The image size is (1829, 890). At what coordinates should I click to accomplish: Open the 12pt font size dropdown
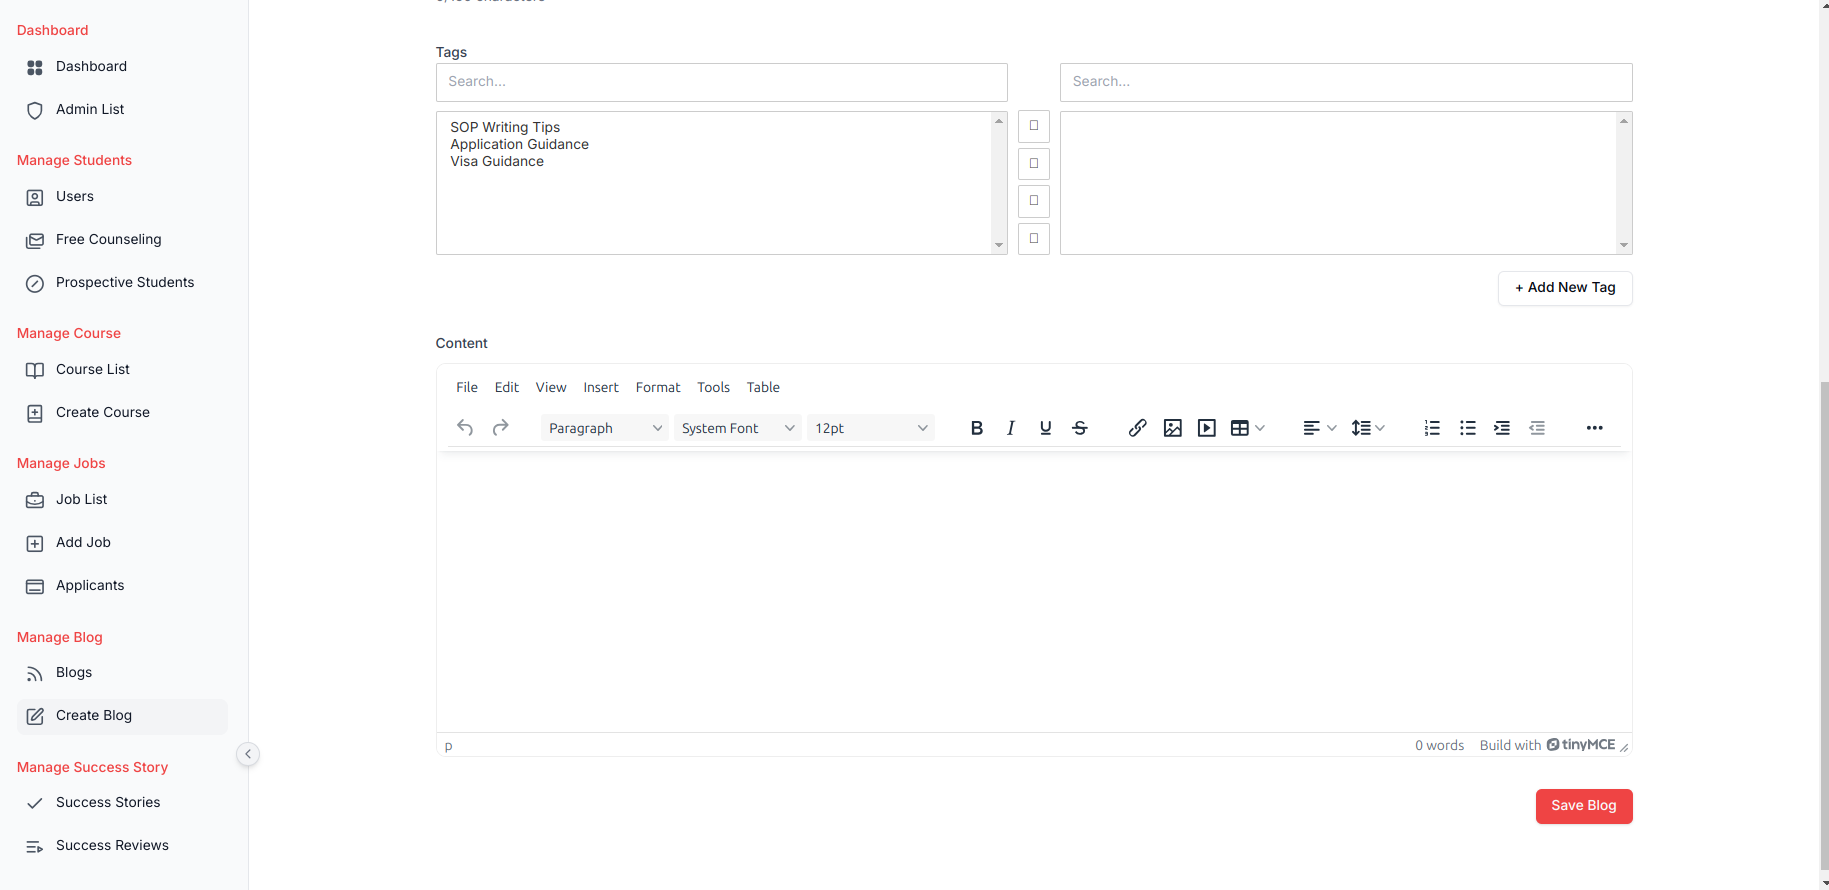[871, 428]
